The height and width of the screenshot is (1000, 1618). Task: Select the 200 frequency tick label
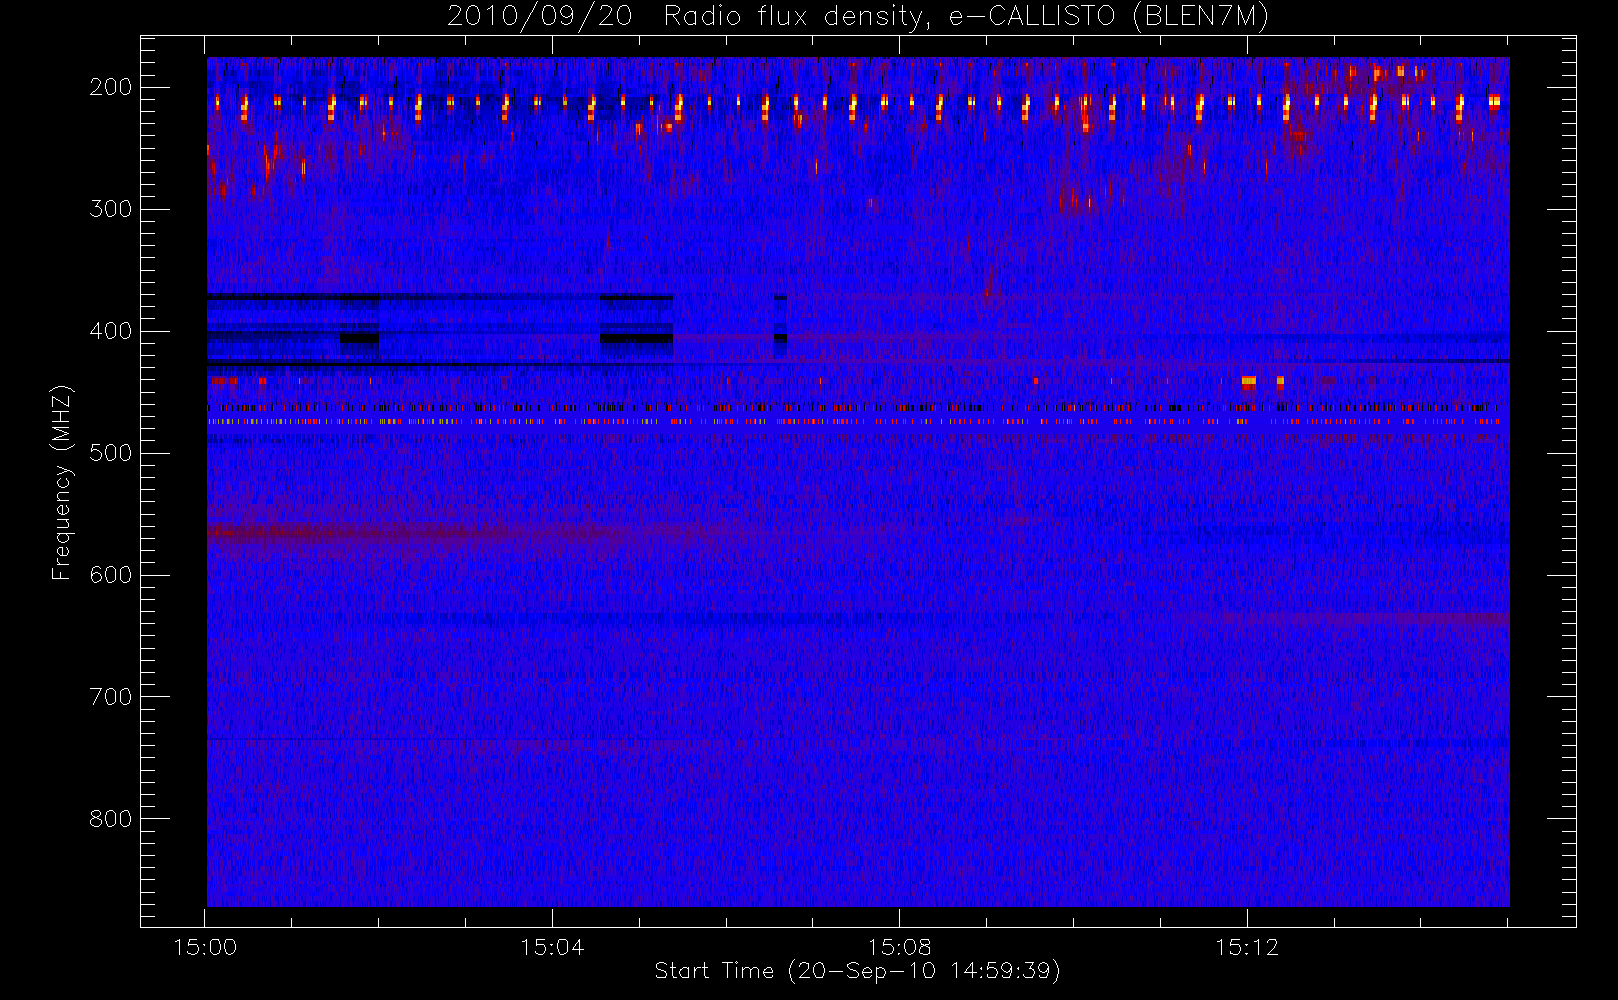coord(111,87)
